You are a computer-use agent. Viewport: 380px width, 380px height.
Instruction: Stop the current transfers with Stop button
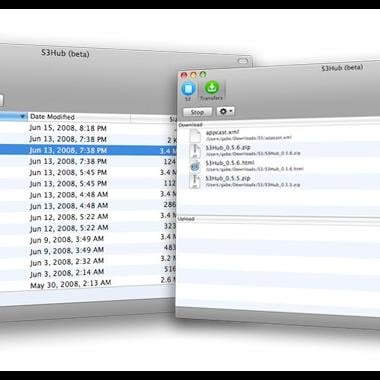point(197,112)
